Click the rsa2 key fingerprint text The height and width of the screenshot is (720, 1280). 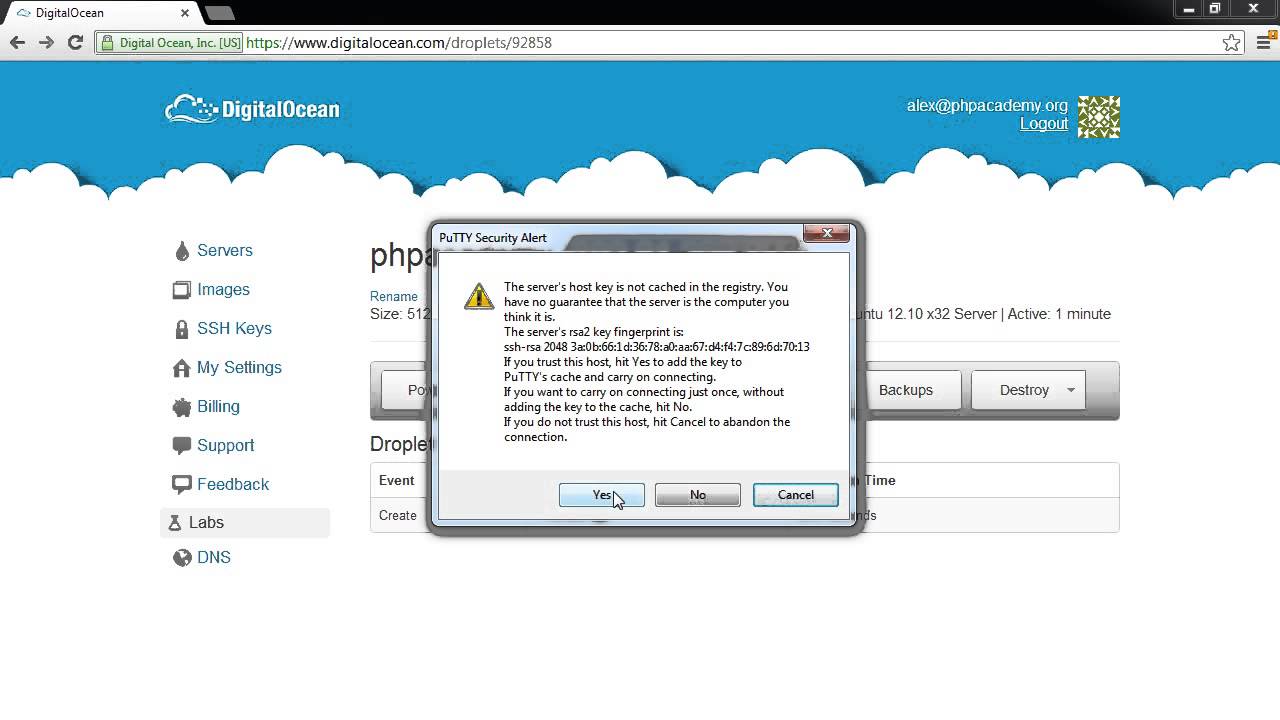tap(657, 347)
